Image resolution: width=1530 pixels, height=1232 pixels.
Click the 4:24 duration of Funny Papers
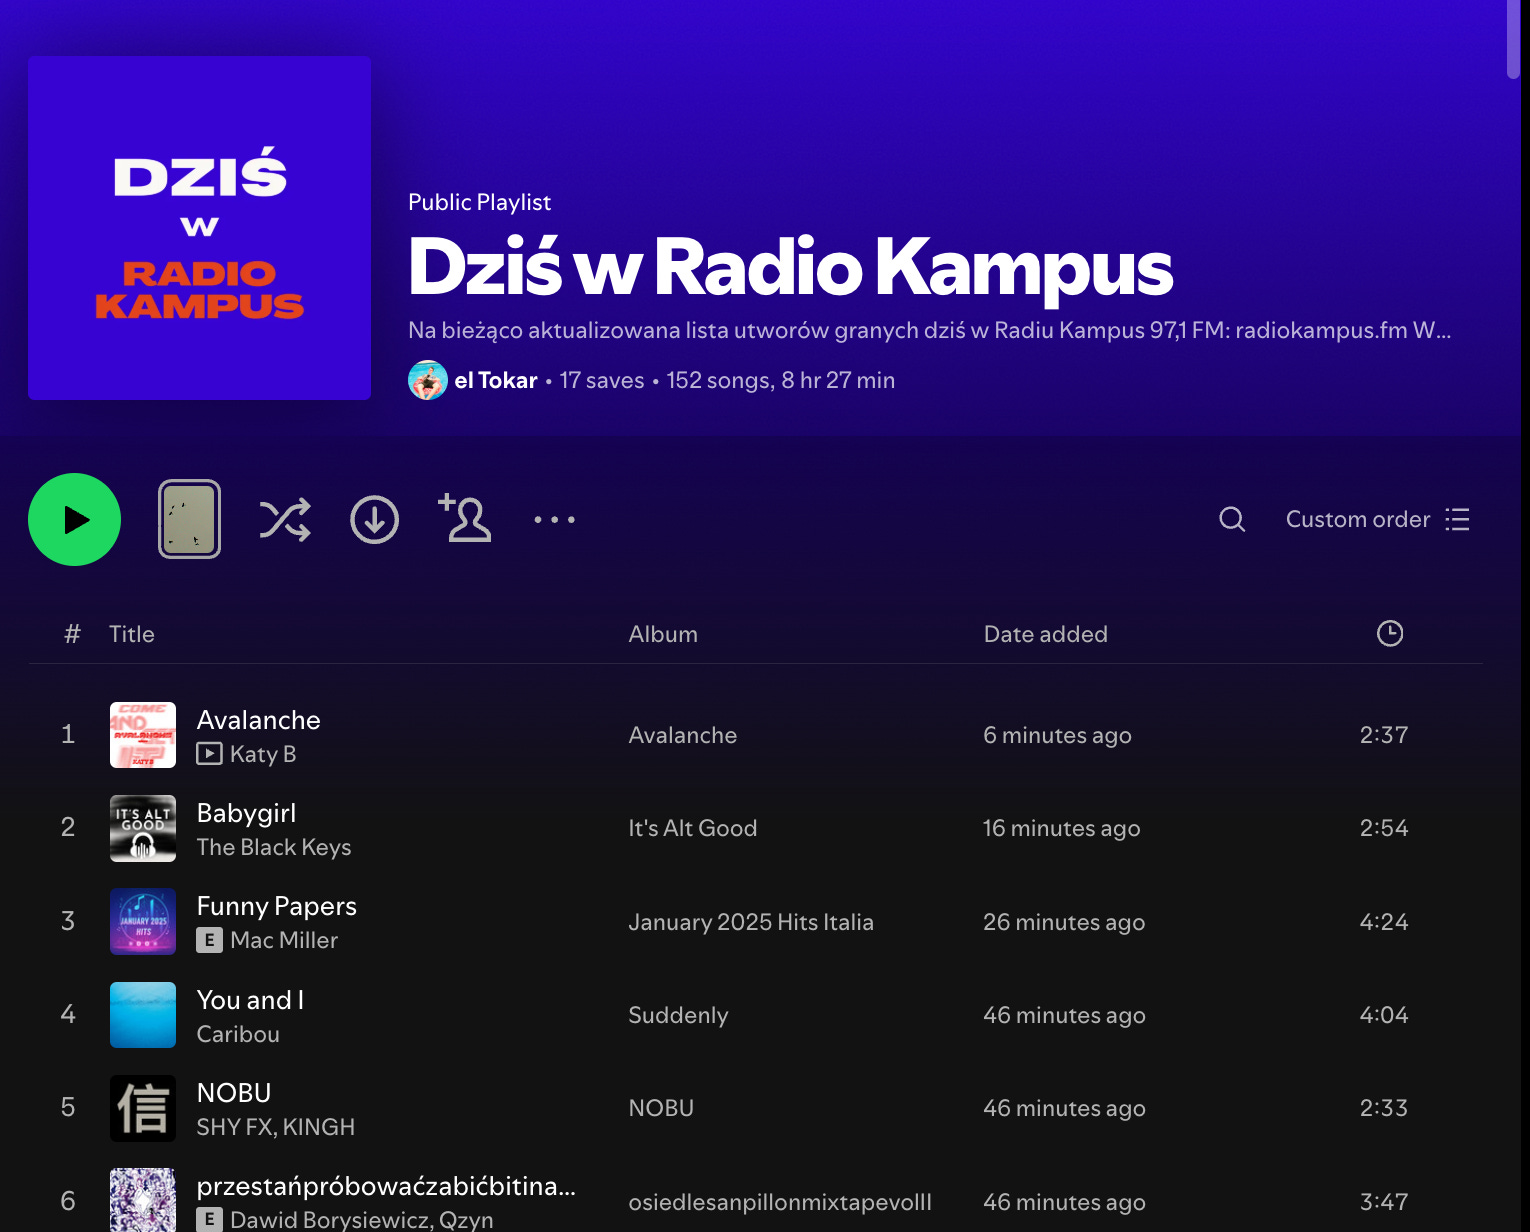tap(1384, 922)
